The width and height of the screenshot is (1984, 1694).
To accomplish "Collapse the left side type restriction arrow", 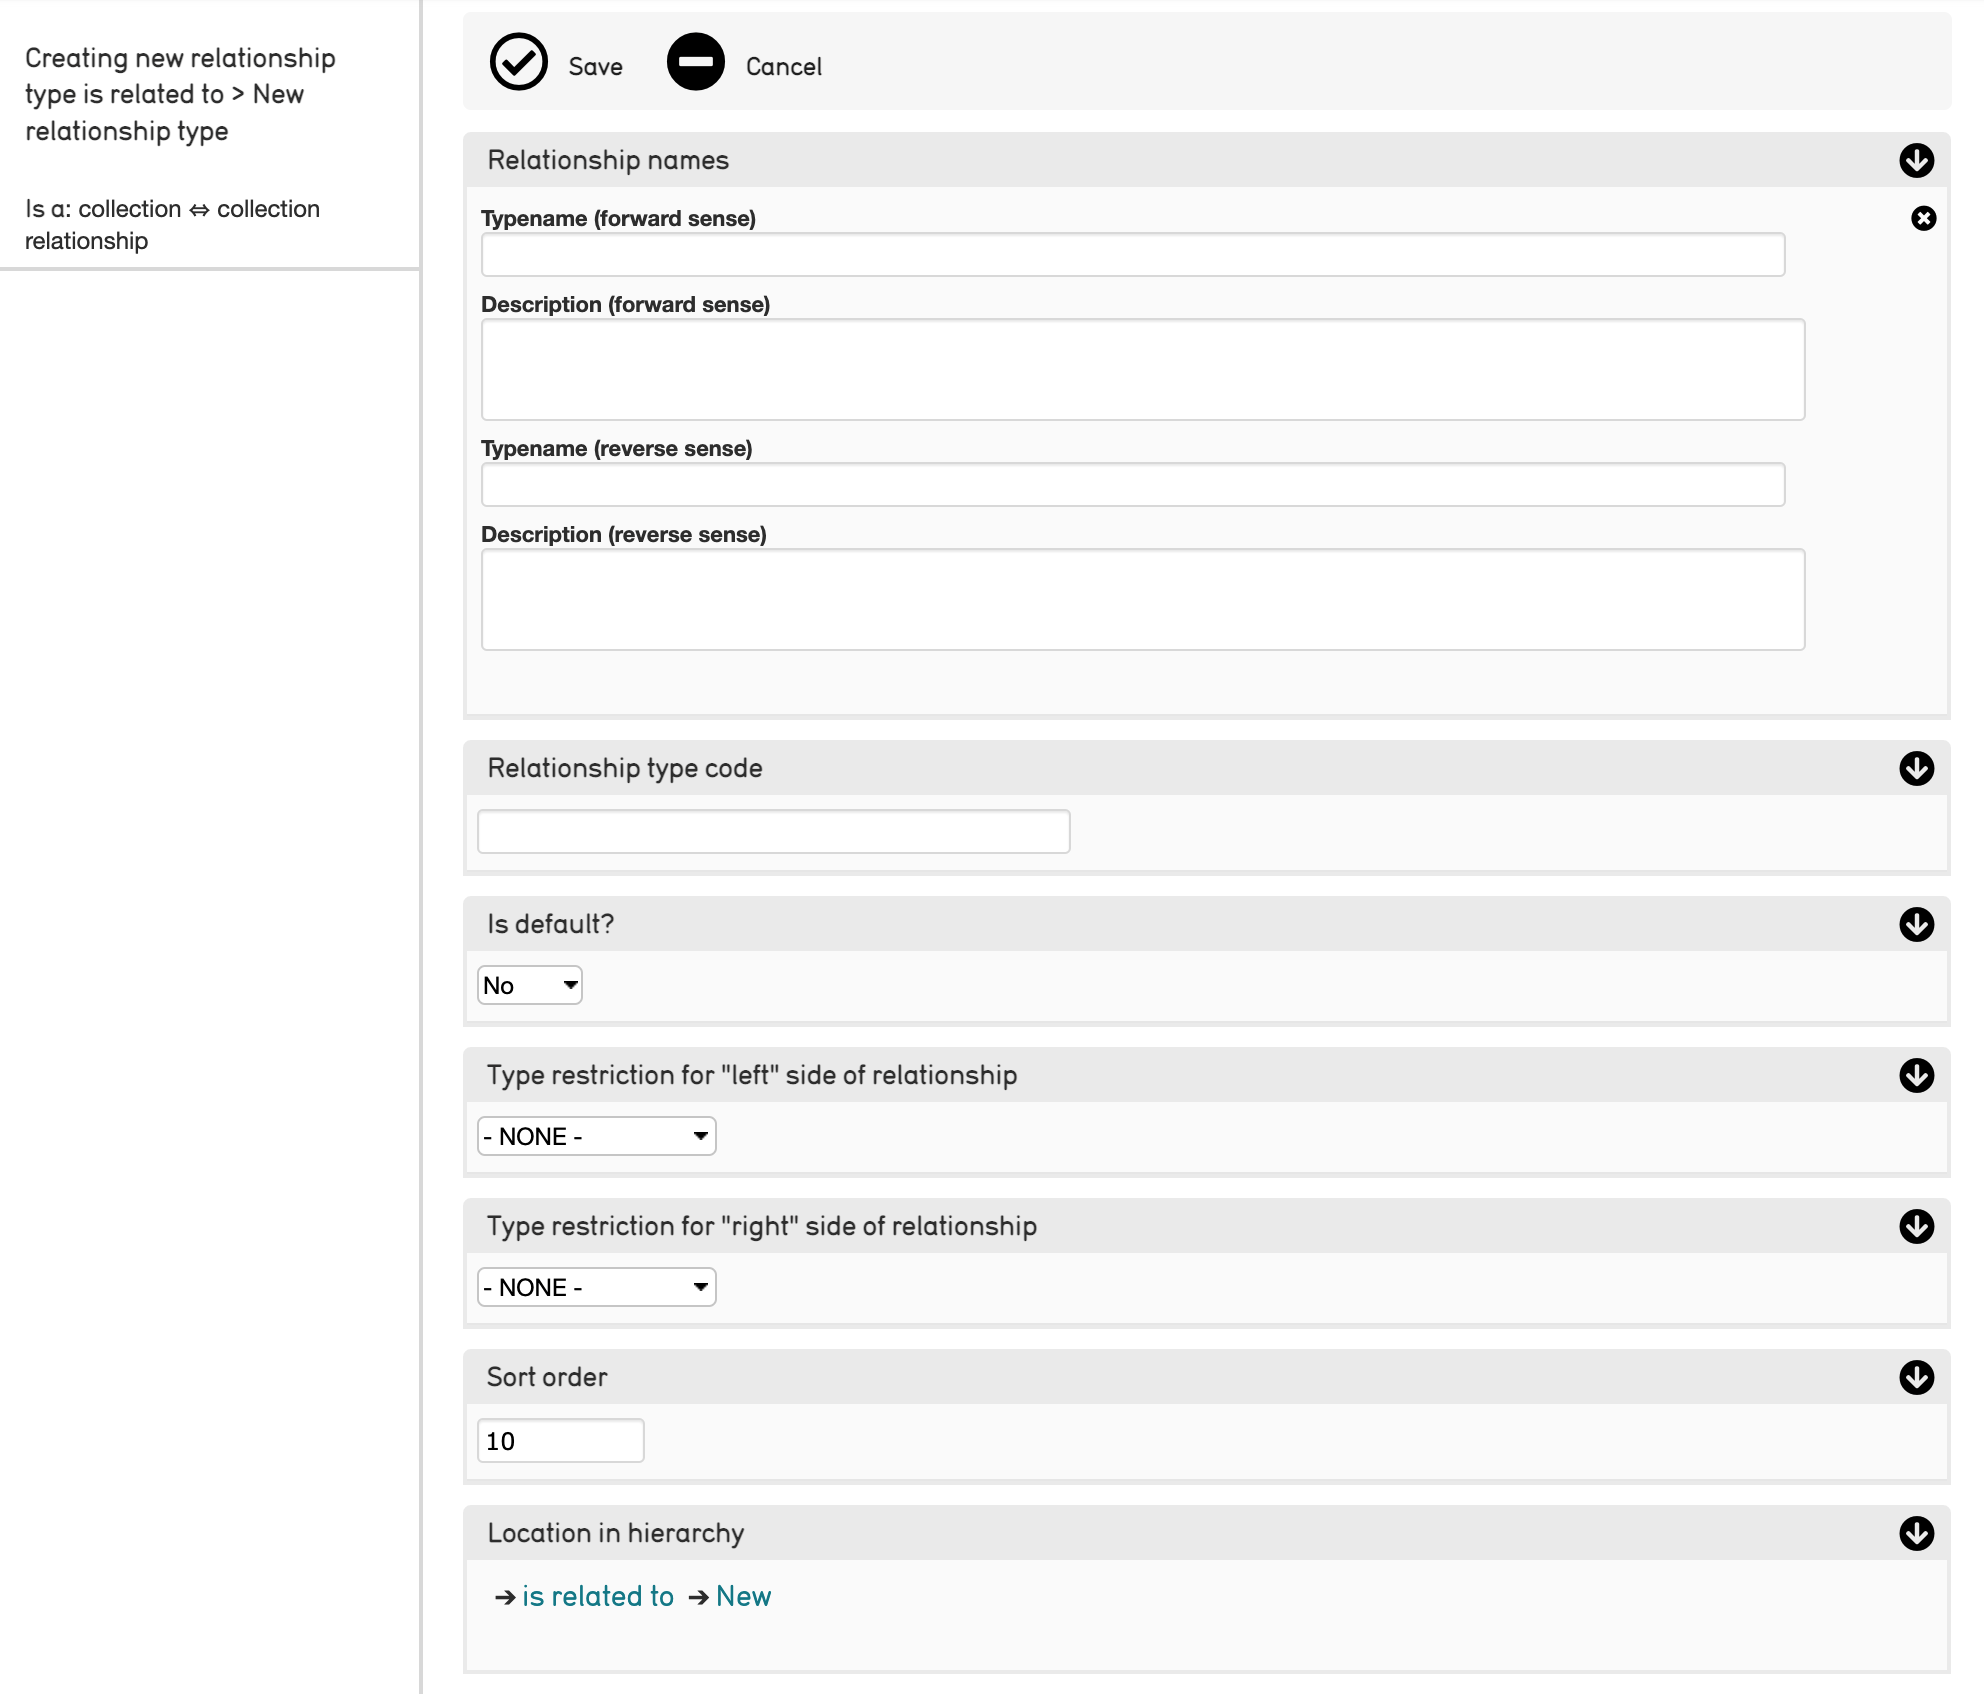I will (x=1916, y=1075).
